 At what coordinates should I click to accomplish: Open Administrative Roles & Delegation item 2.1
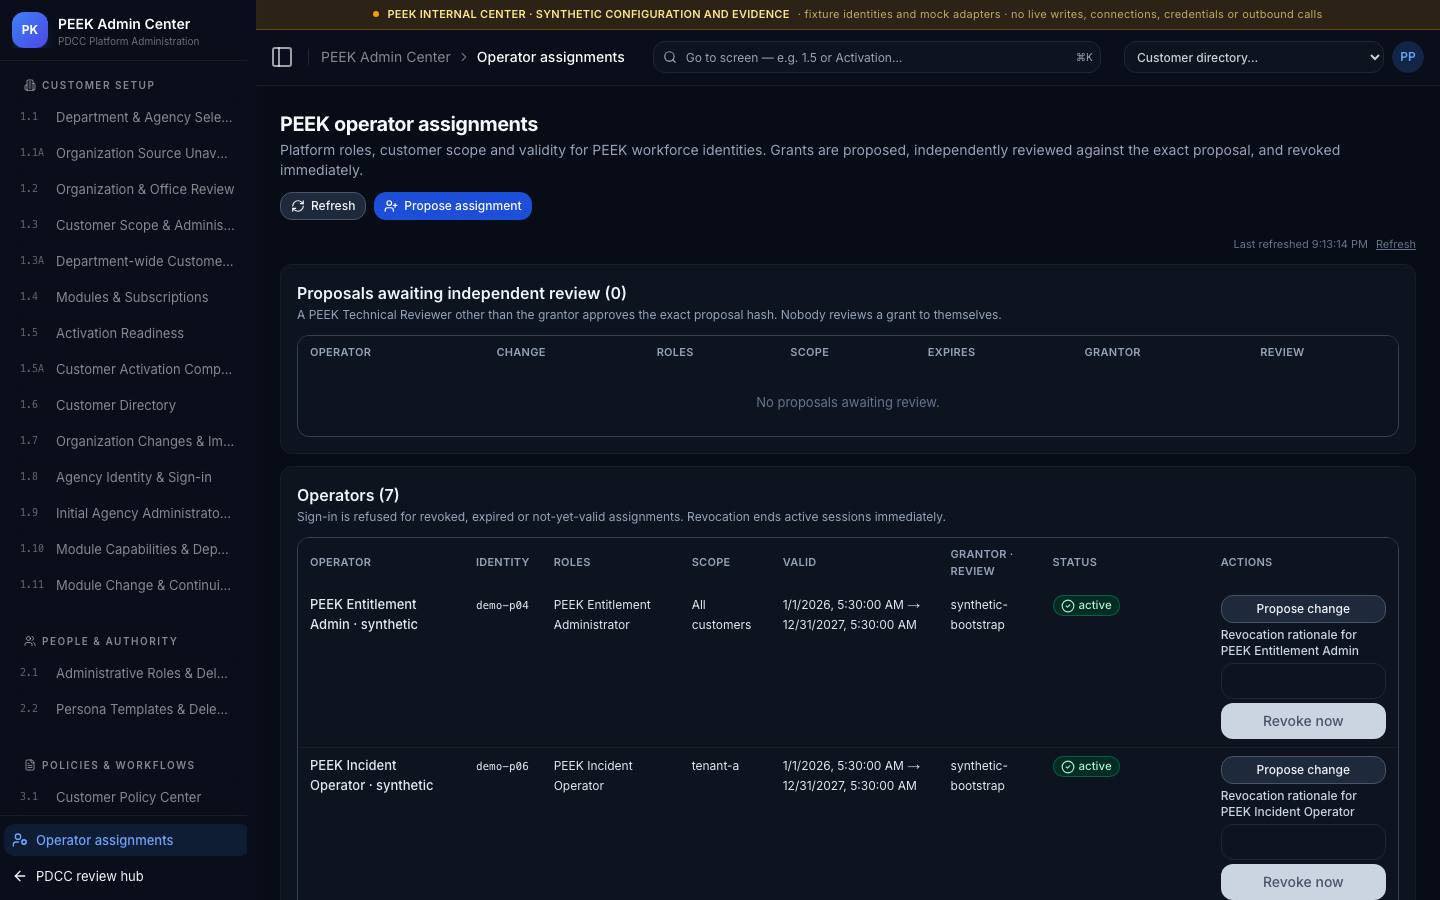[x=126, y=673]
